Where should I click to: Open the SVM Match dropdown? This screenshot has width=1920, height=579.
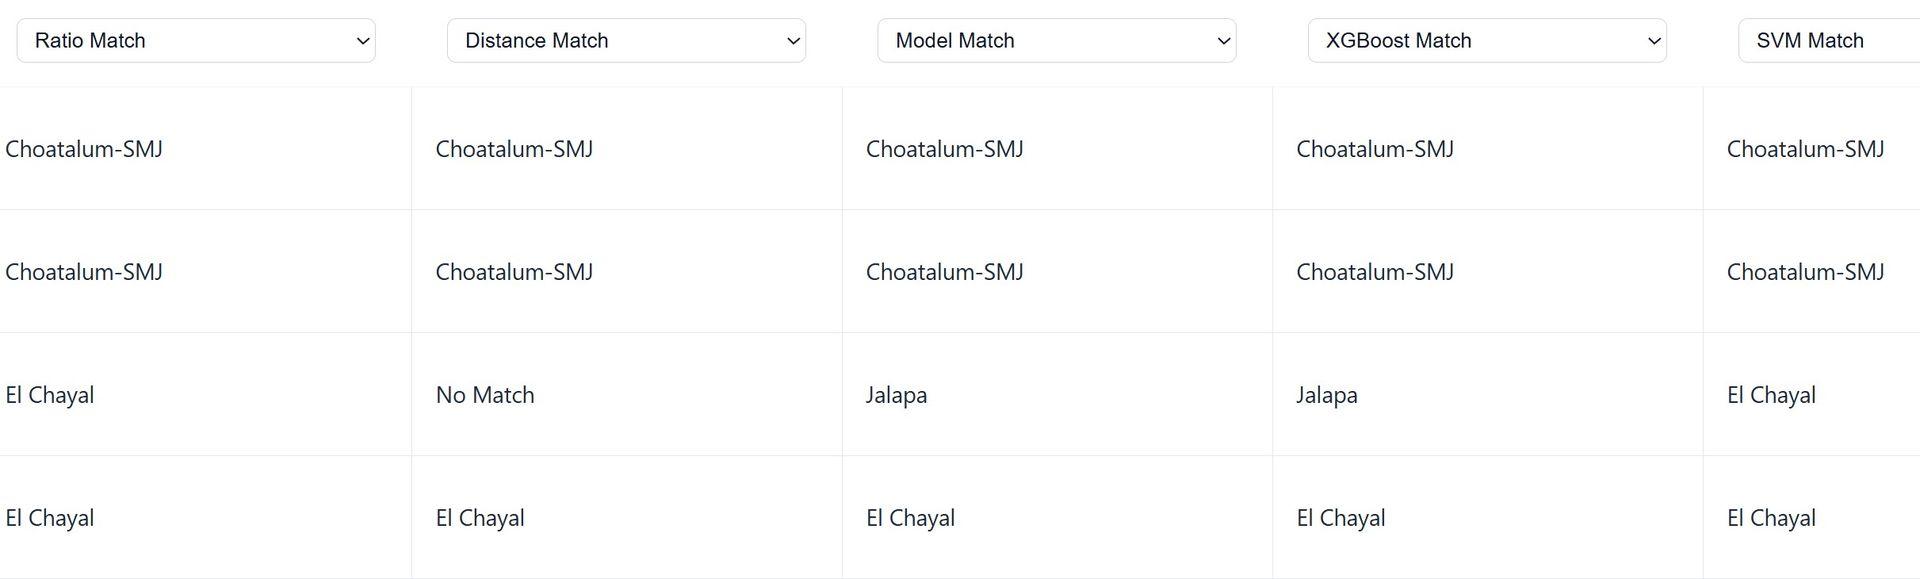pos(1830,41)
